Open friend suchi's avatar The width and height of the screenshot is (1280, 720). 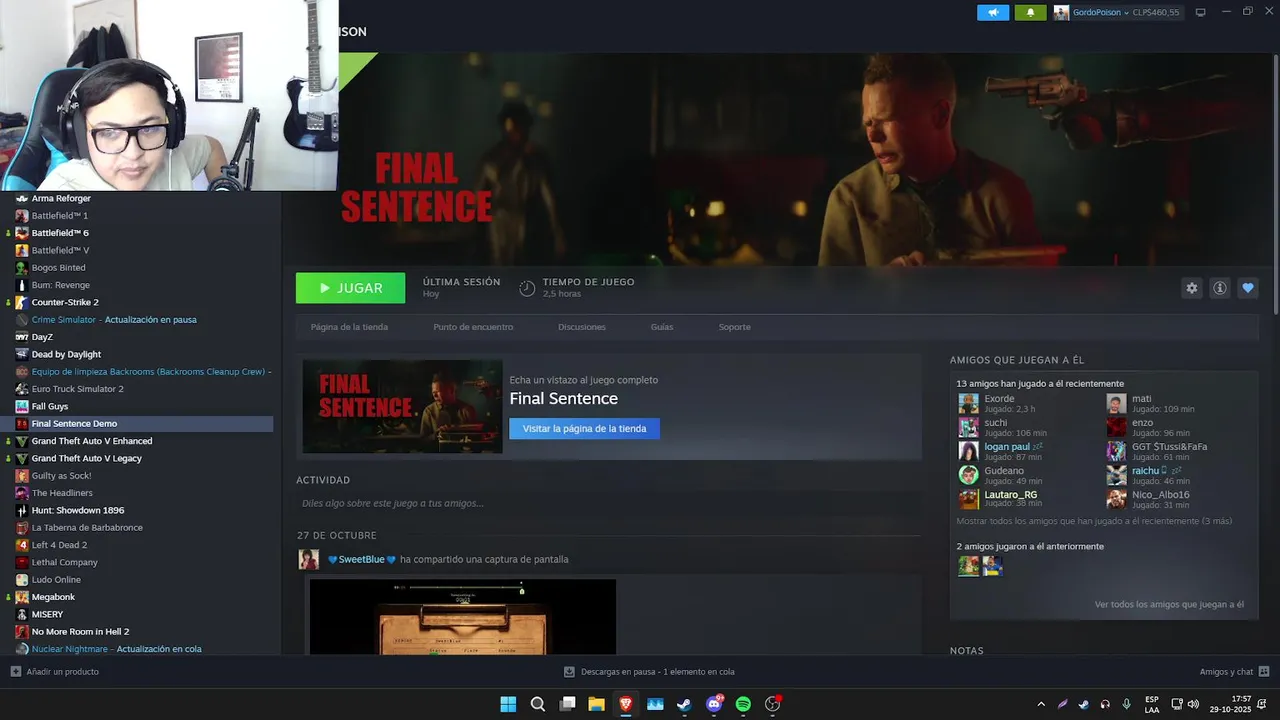coord(968,427)
